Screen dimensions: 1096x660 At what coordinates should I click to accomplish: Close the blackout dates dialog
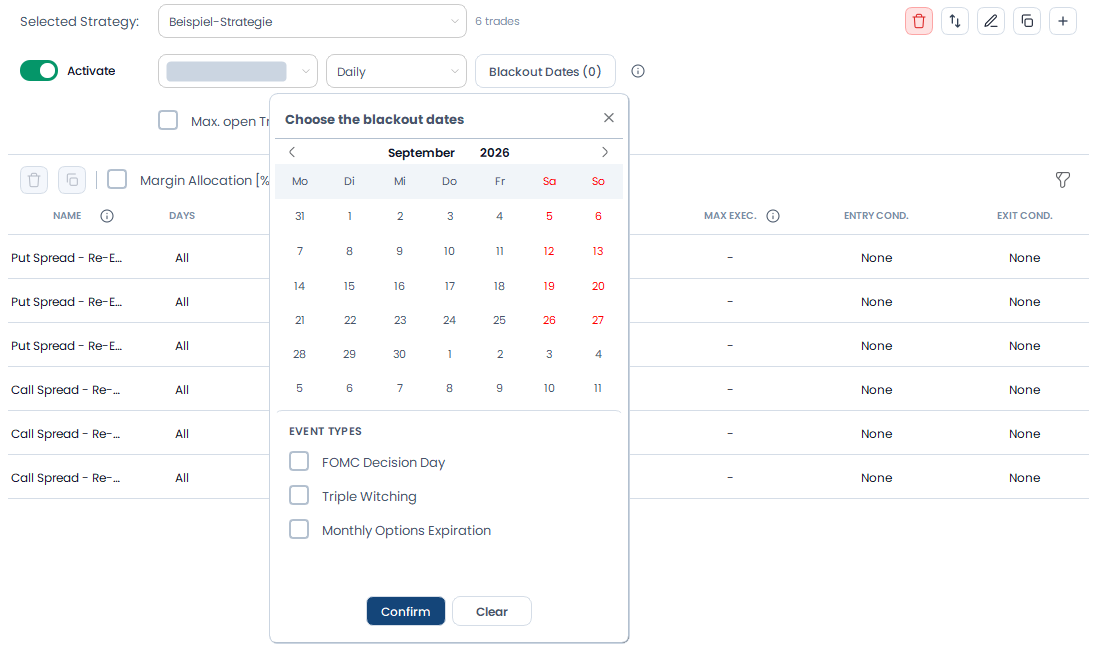pyautogui.click(x=609, y=117)
